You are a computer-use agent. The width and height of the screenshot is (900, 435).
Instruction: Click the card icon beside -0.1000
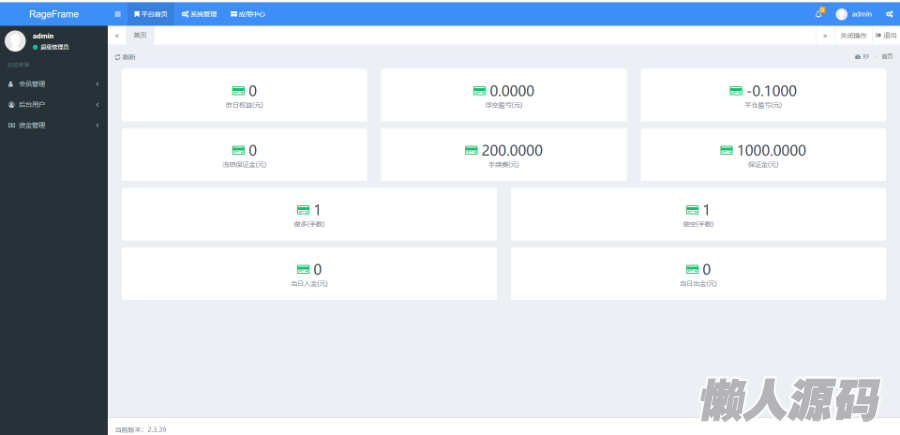[736, 91]
